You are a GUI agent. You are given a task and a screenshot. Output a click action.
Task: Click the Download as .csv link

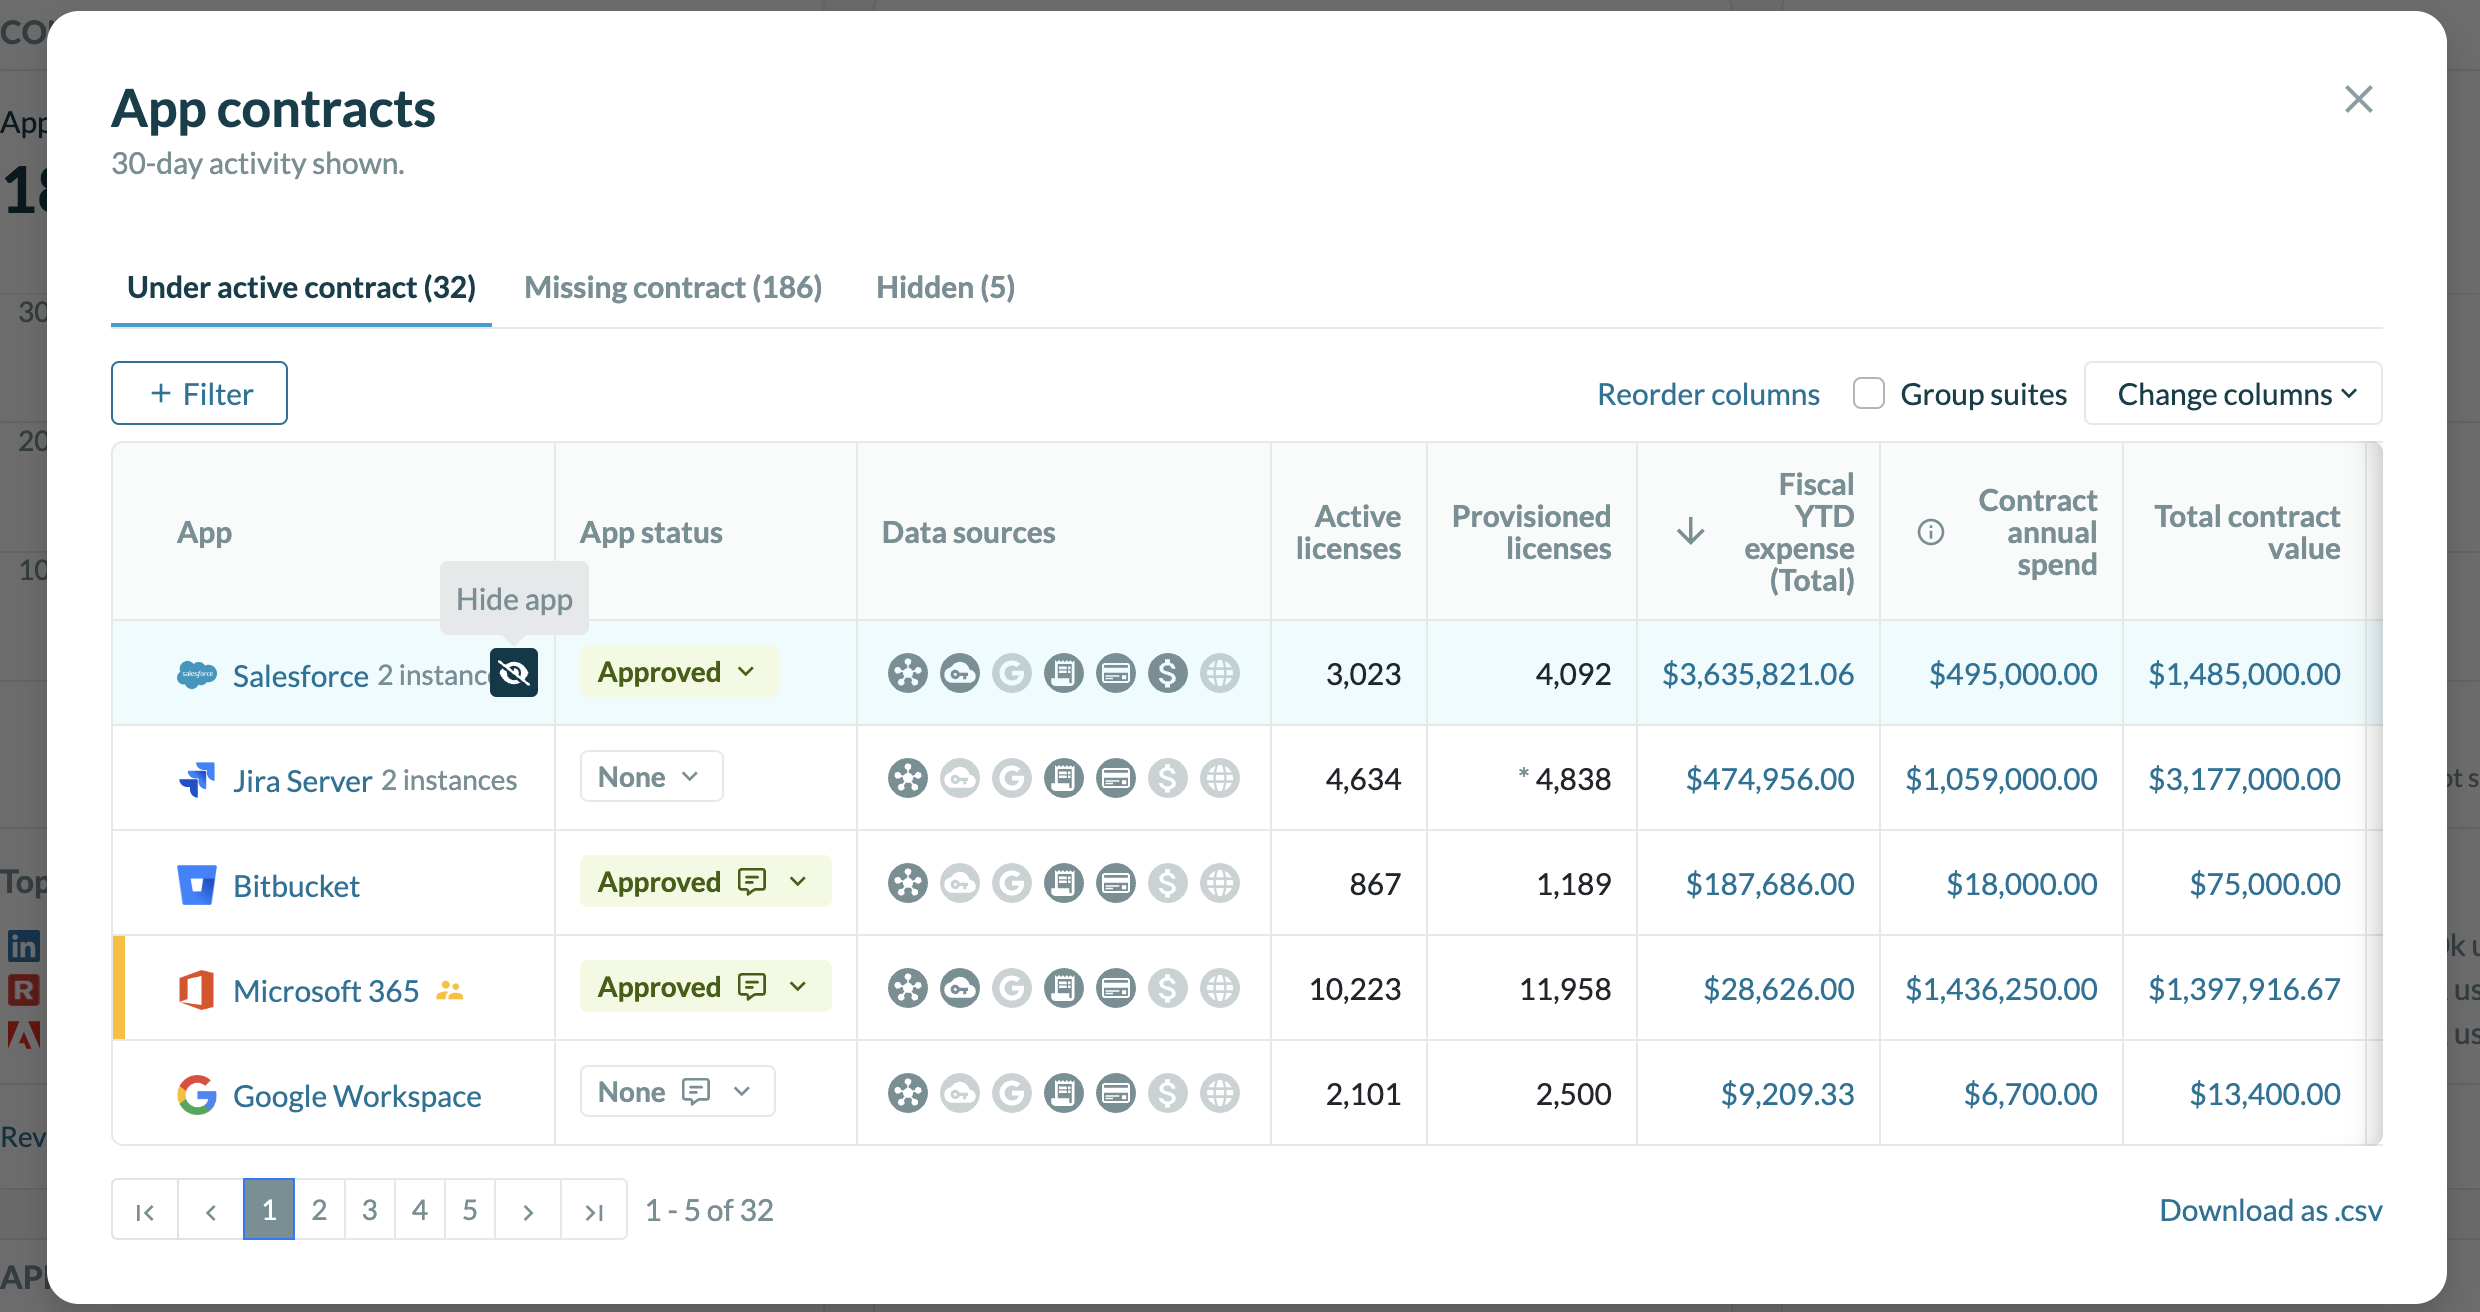click(x=2270, y=1210)
